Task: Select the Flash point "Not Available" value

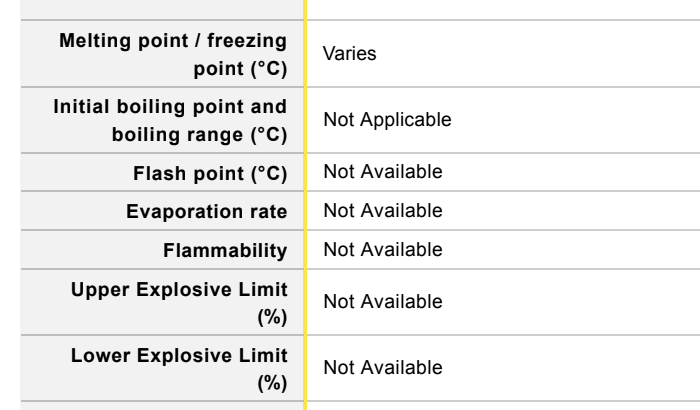Action: pyautogui.click(x=382, y=172)
